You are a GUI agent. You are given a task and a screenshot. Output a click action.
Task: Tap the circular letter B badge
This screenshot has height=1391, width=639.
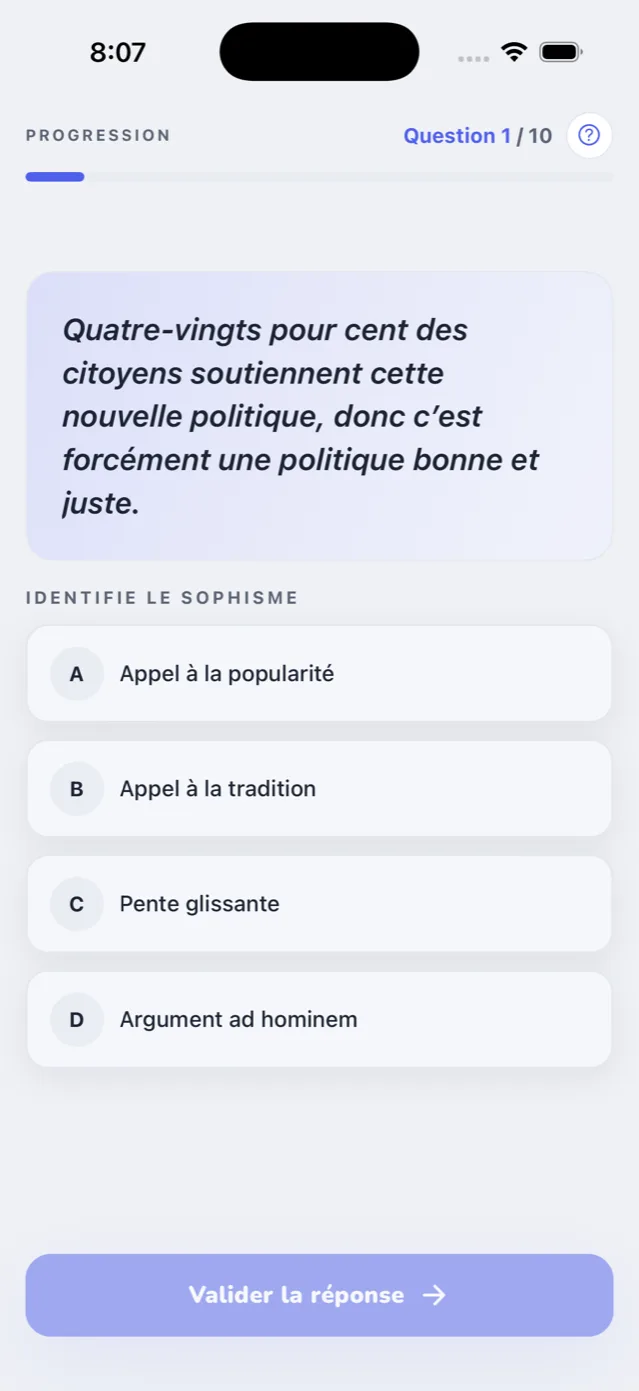click(77, 789)
